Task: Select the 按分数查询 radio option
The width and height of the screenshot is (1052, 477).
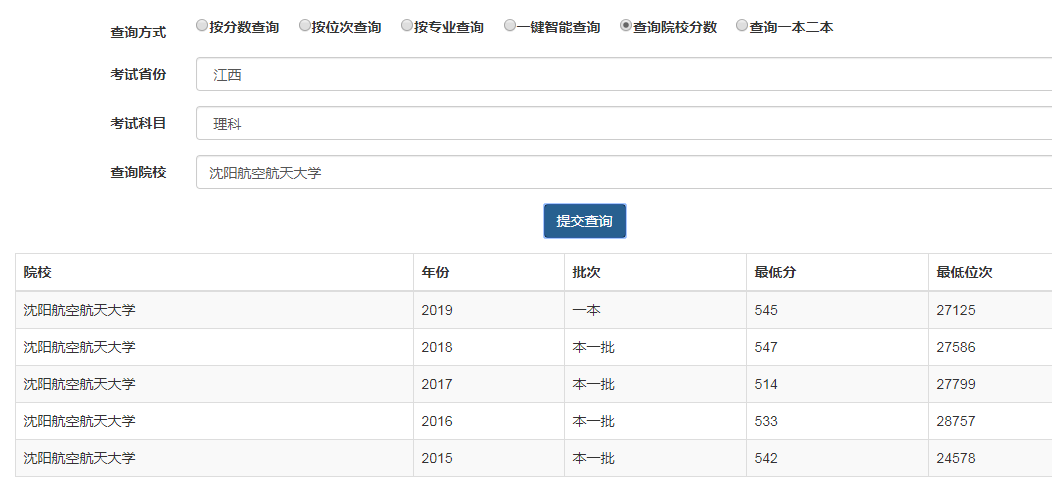Action: [x=201, y=26]
